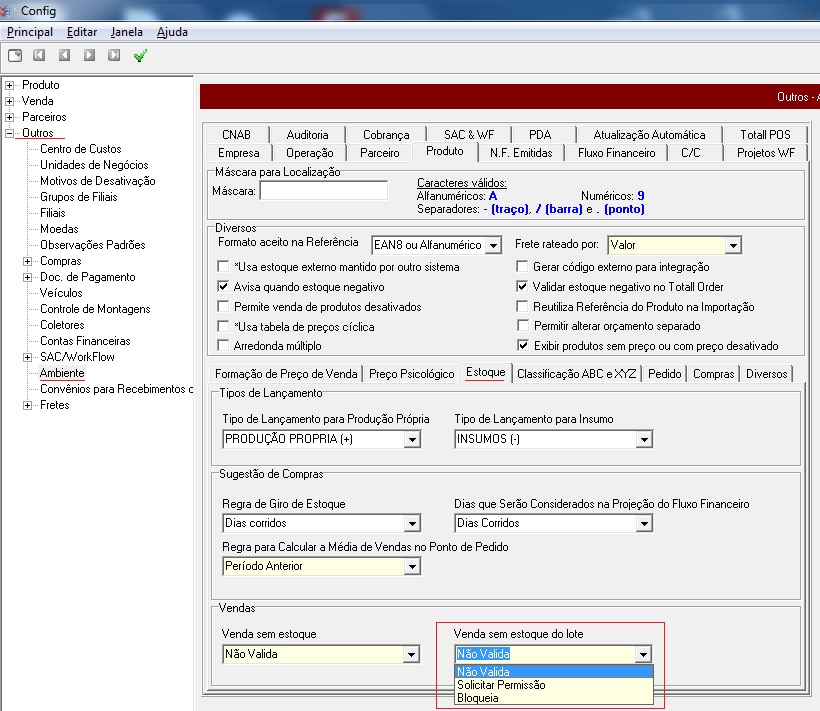Image resolution: width=820 pixels, height=711 pixels.
Task: Open the 'Frete rateado por' dropdown
Action: point(733,245)
